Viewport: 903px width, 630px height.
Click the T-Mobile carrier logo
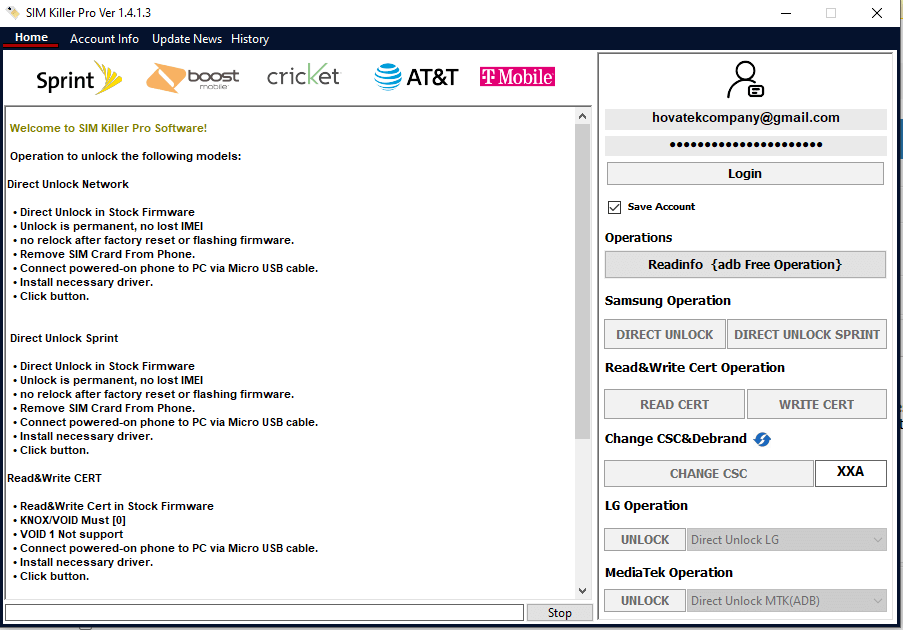pyautogui.click(x=517, y=77)
